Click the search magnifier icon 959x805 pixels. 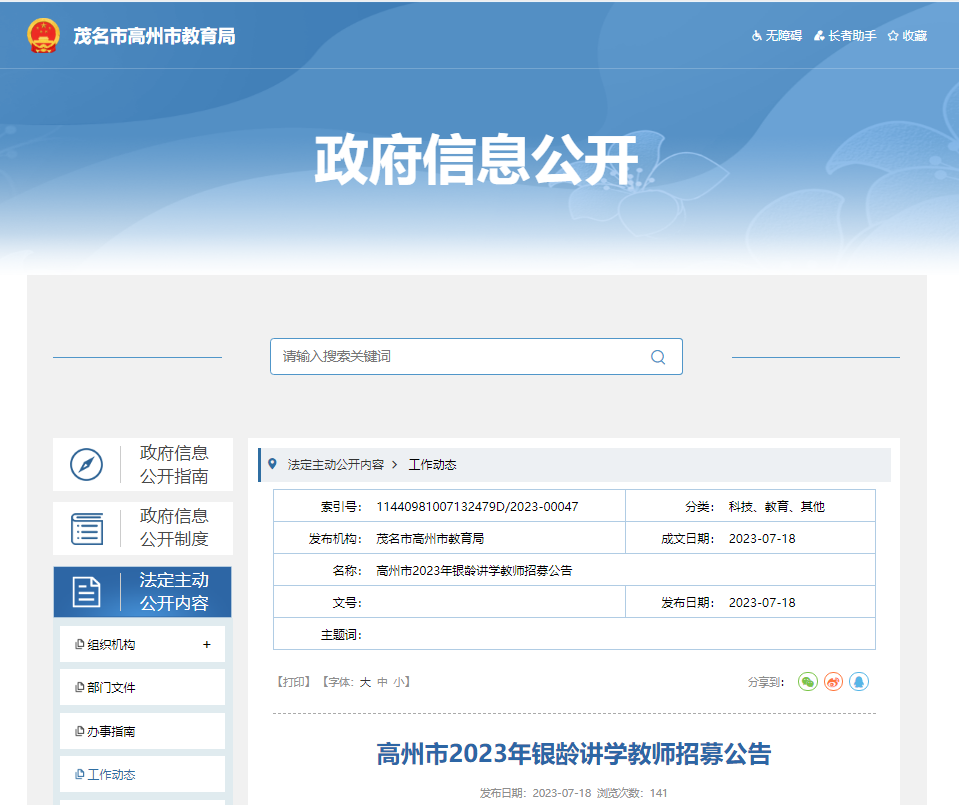[x=657, y=357]
